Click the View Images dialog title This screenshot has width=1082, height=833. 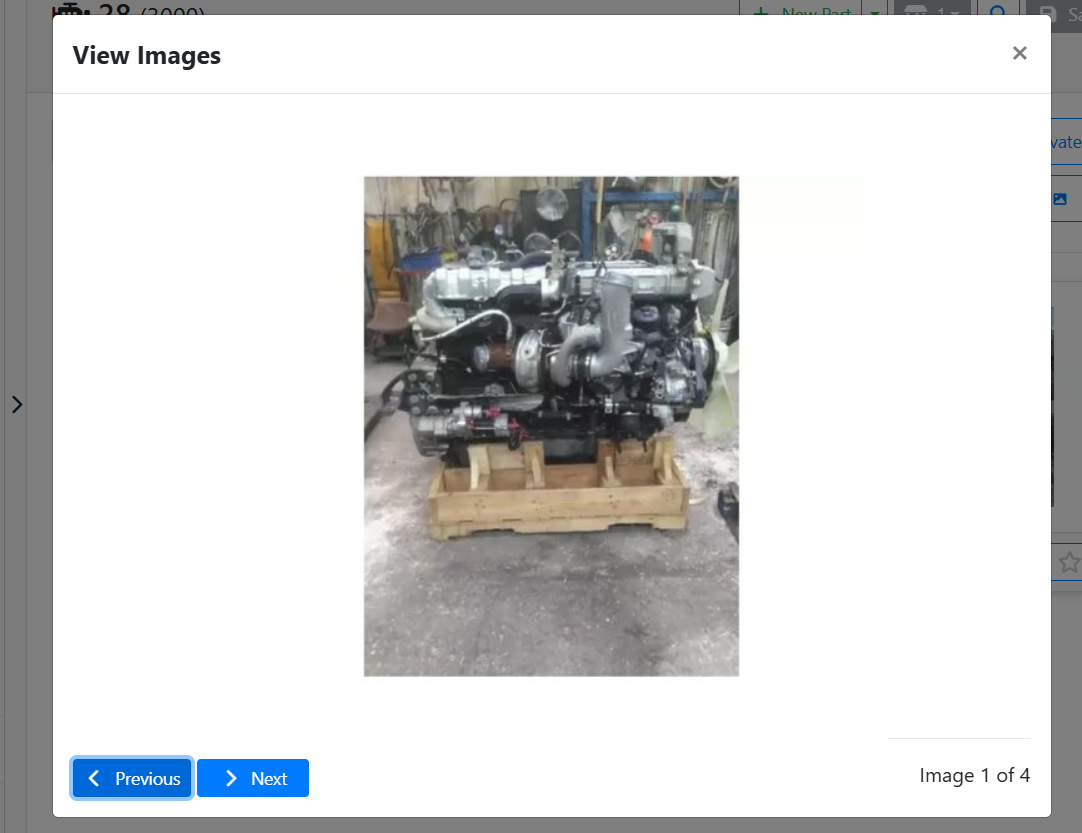tap(146, 55)
